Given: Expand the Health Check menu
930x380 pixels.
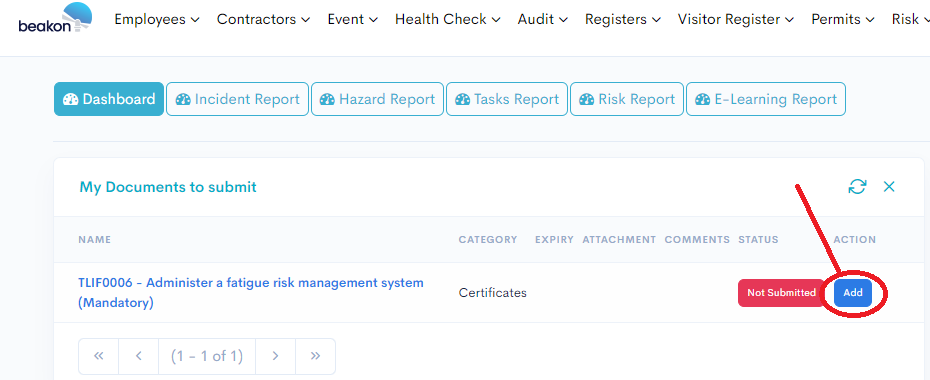Looking at the screenshot, I should point(448,19).
